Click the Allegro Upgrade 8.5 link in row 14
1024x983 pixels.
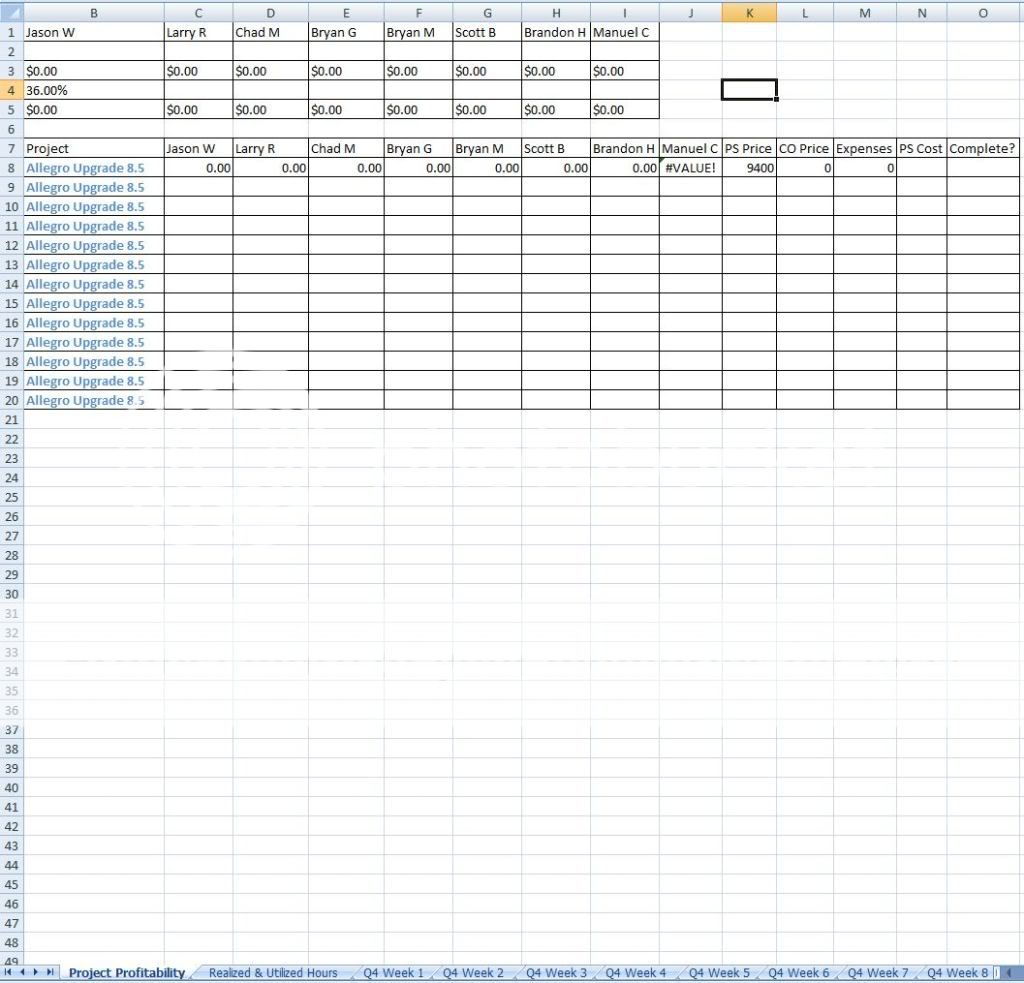click(x=85, y=284)
